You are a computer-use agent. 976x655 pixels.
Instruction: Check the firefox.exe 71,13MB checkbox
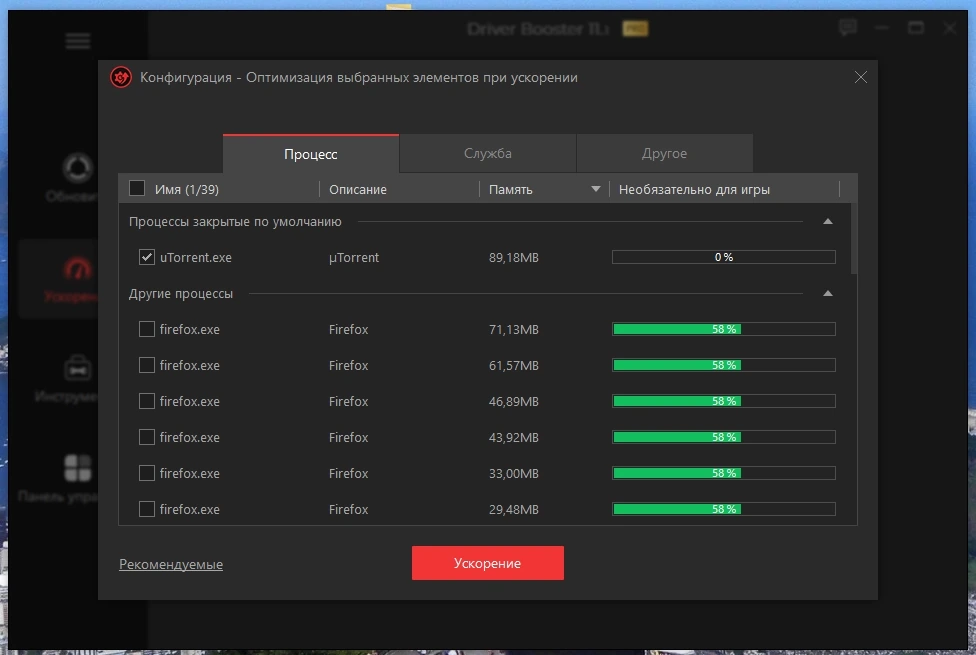point(147,329)
